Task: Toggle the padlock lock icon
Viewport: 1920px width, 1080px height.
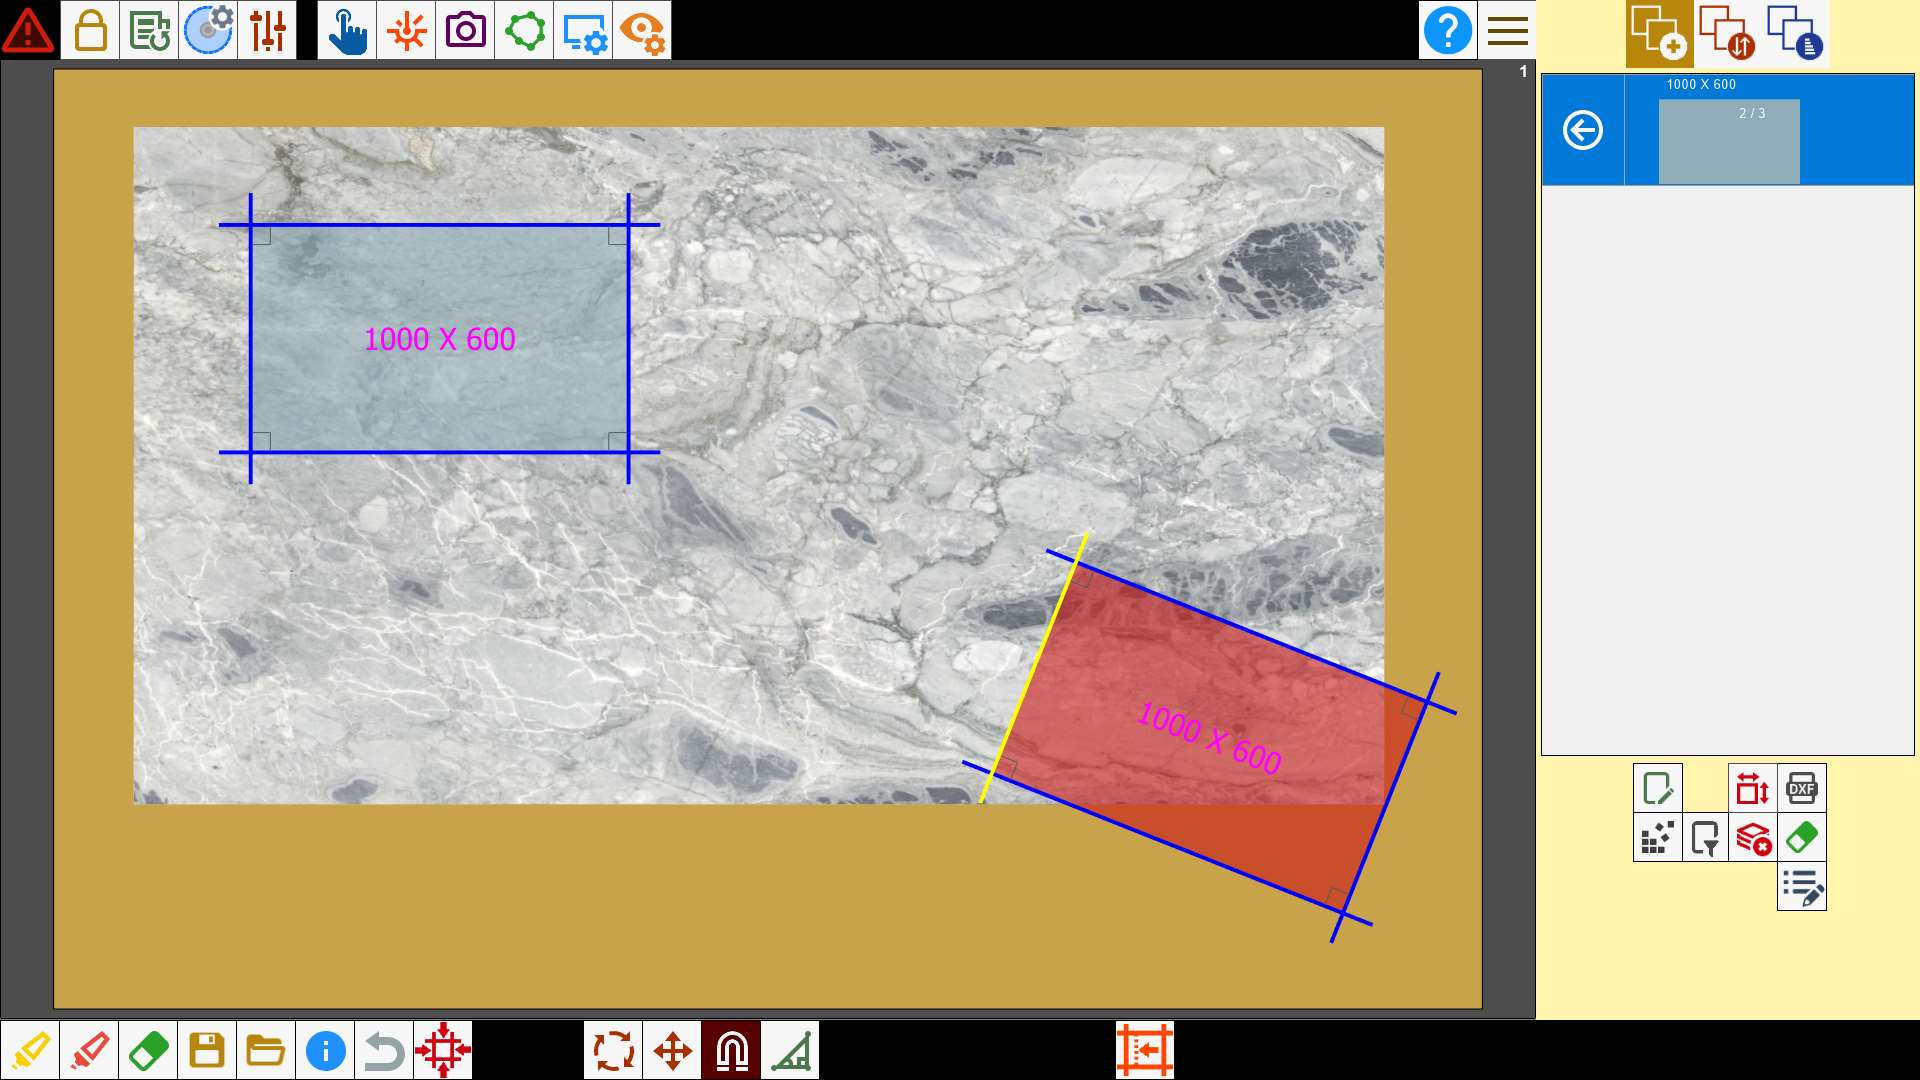Action: click(90, 30)
